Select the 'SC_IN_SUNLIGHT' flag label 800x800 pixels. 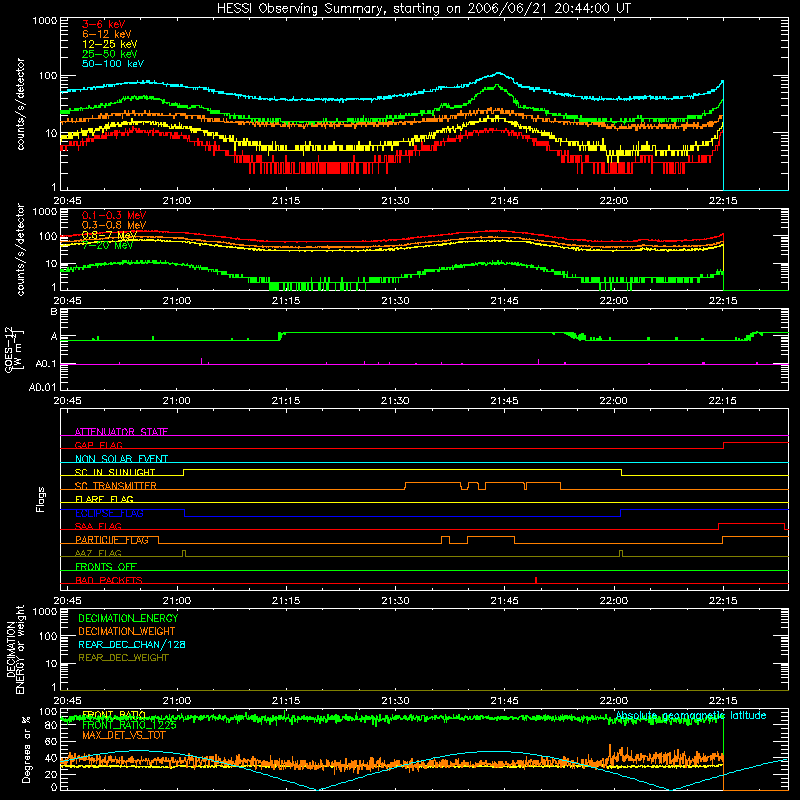(x=115, y=472)
